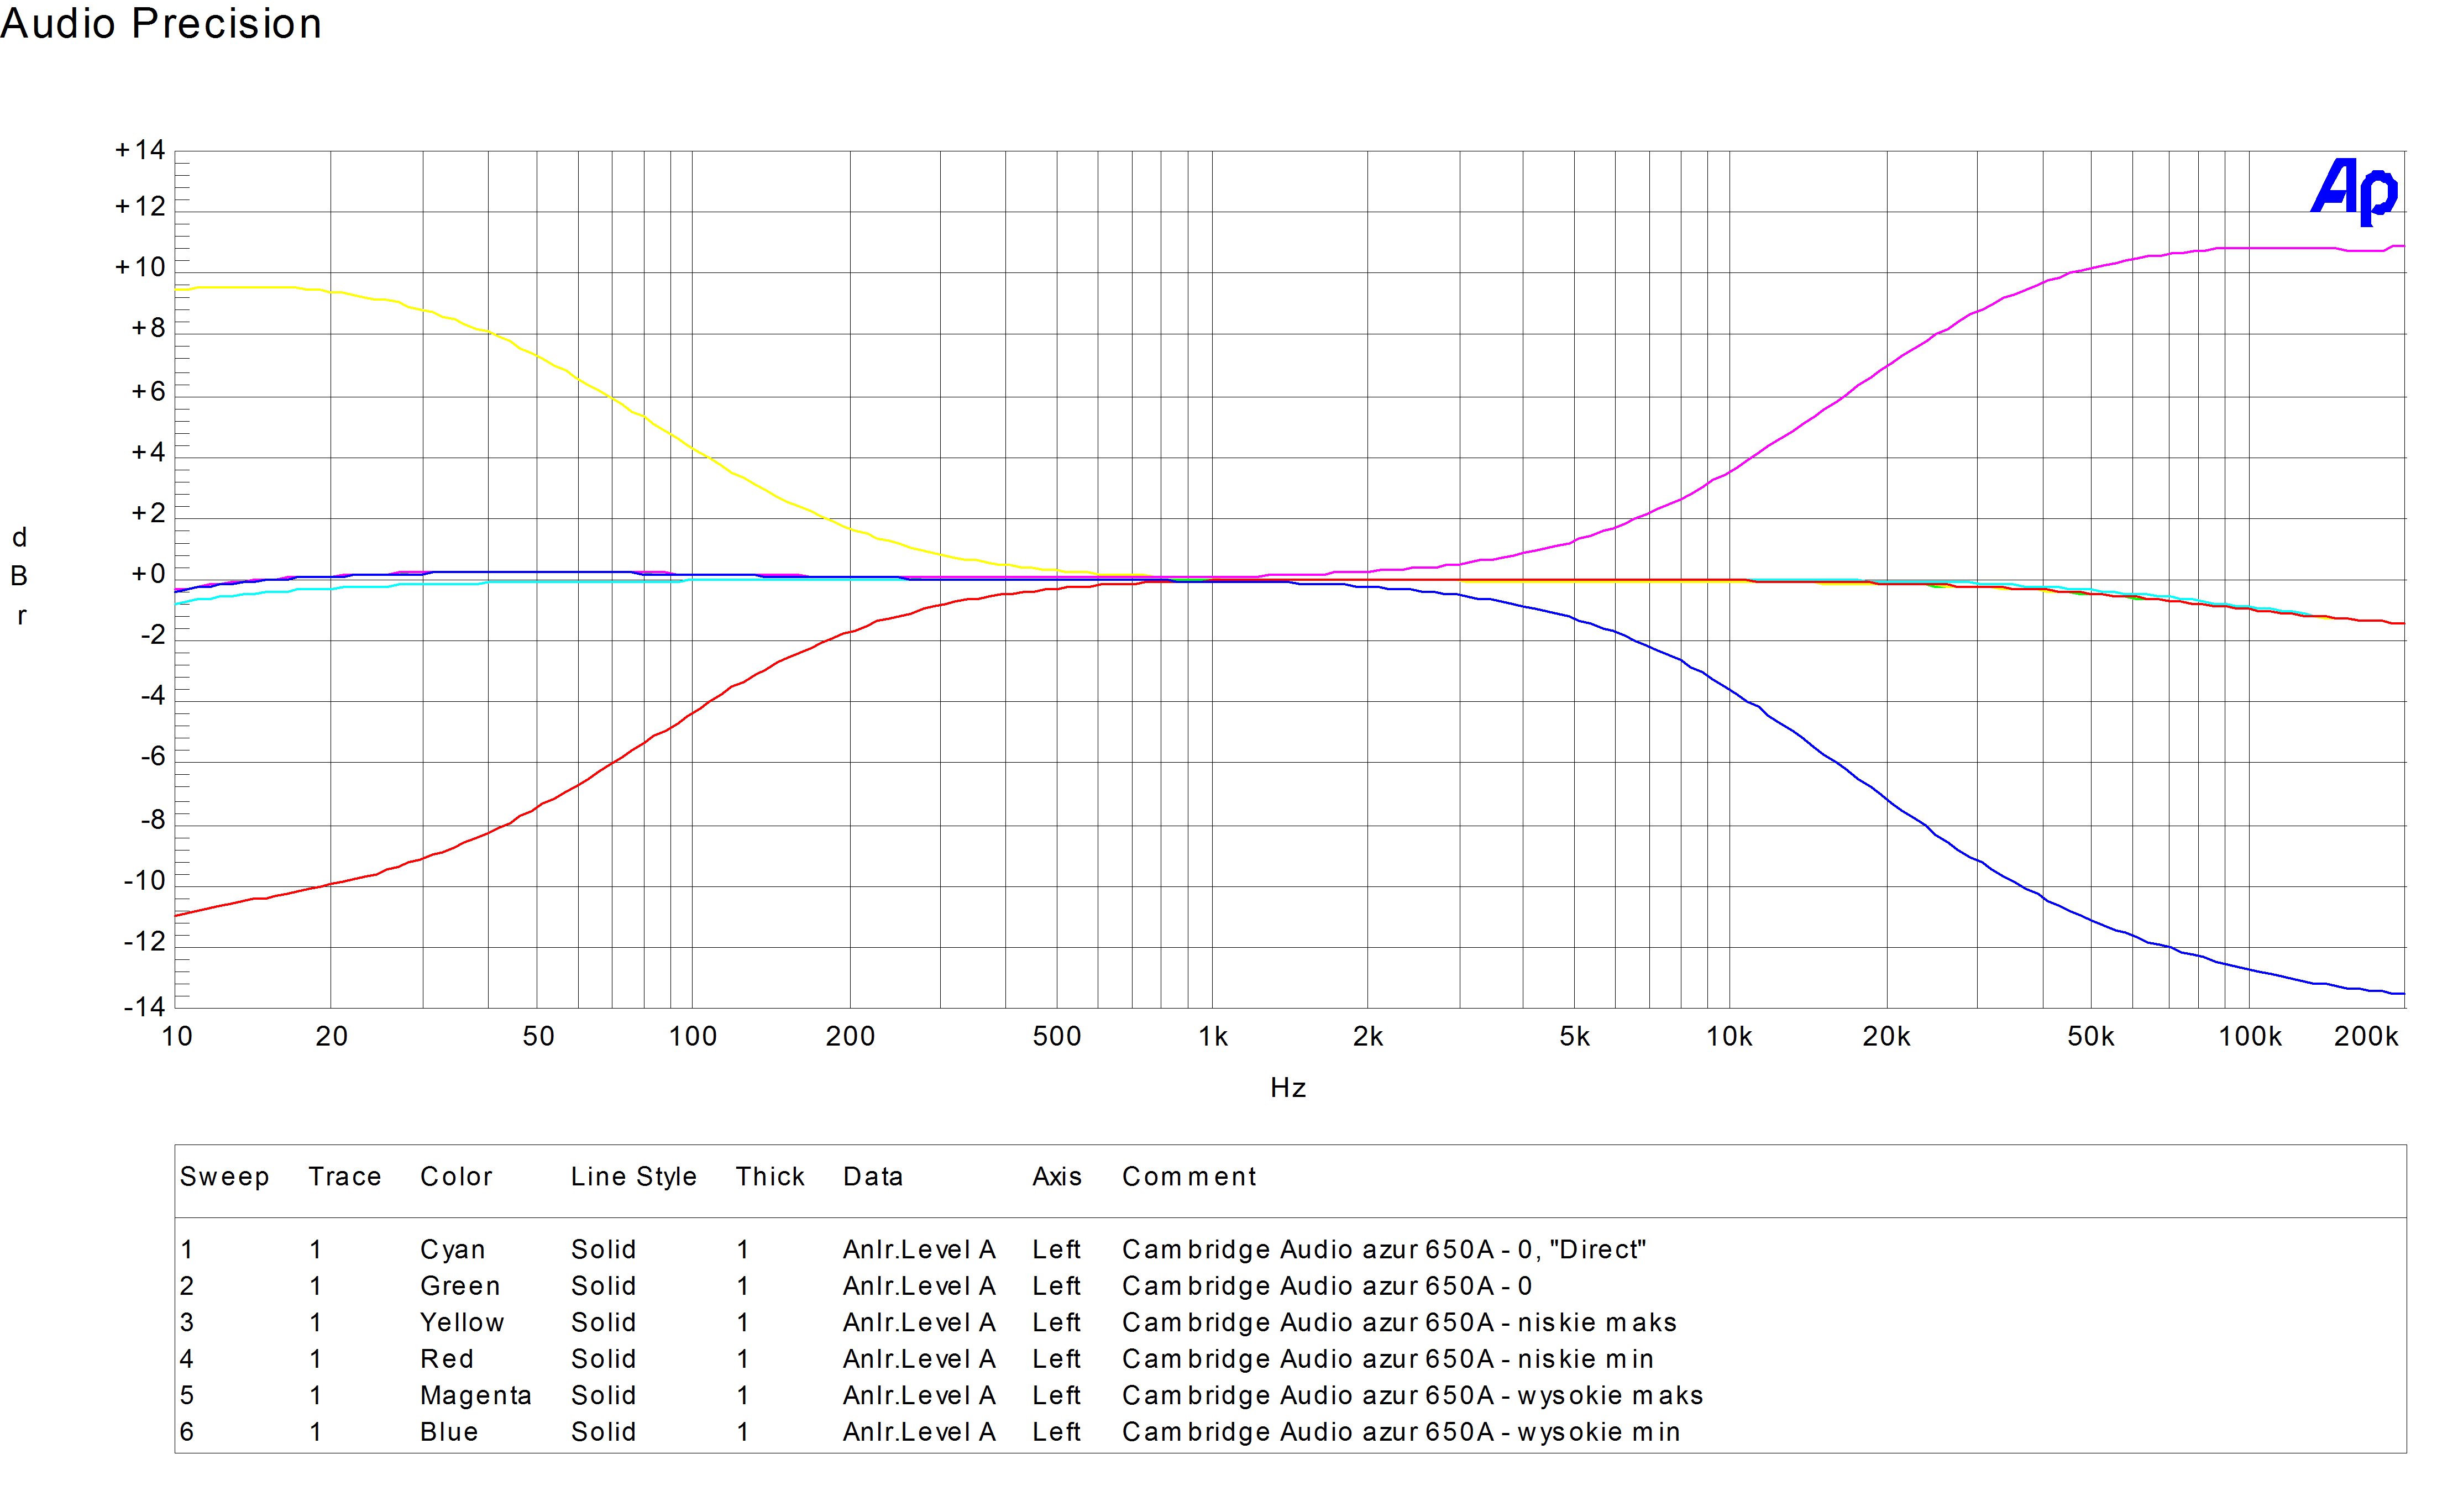Click the 'Magenta' color cell
The image size is (2458, 1512).
point(476,1396)
